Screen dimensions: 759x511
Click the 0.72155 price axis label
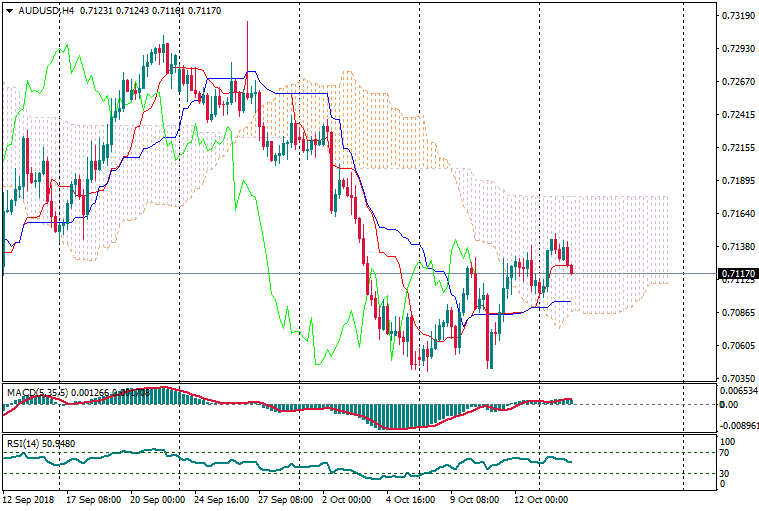point(738,148)
